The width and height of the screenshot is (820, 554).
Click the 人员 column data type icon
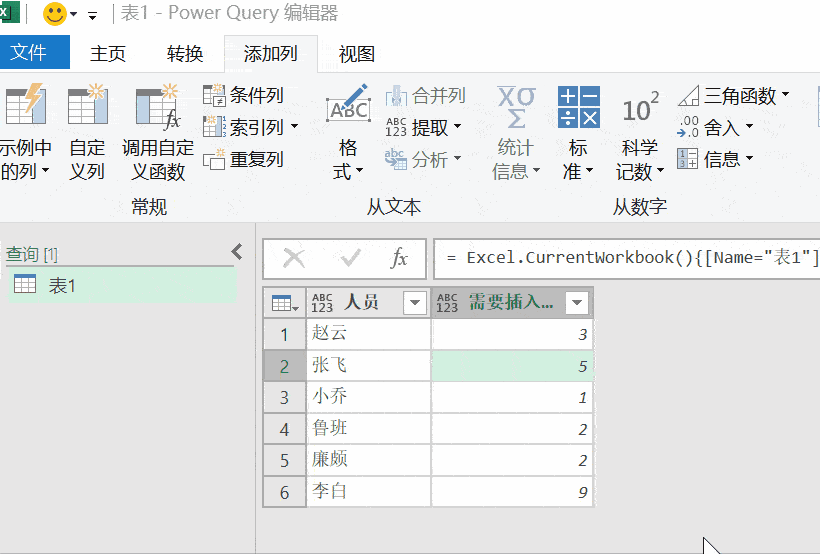point(322,303)
